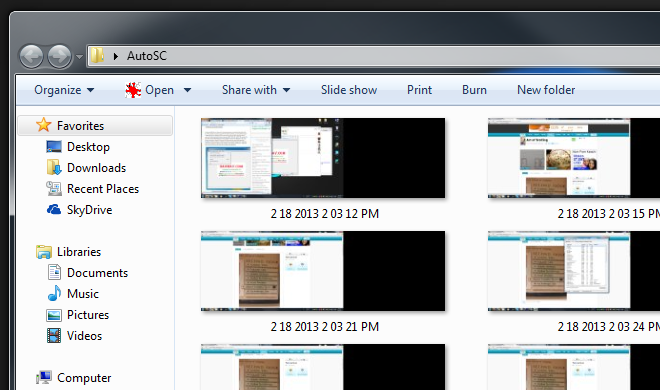Image resolution: width=660 pixels, height=390 pixels.
Task: Expand the Open button dropdown arrow
Action: 187,90
